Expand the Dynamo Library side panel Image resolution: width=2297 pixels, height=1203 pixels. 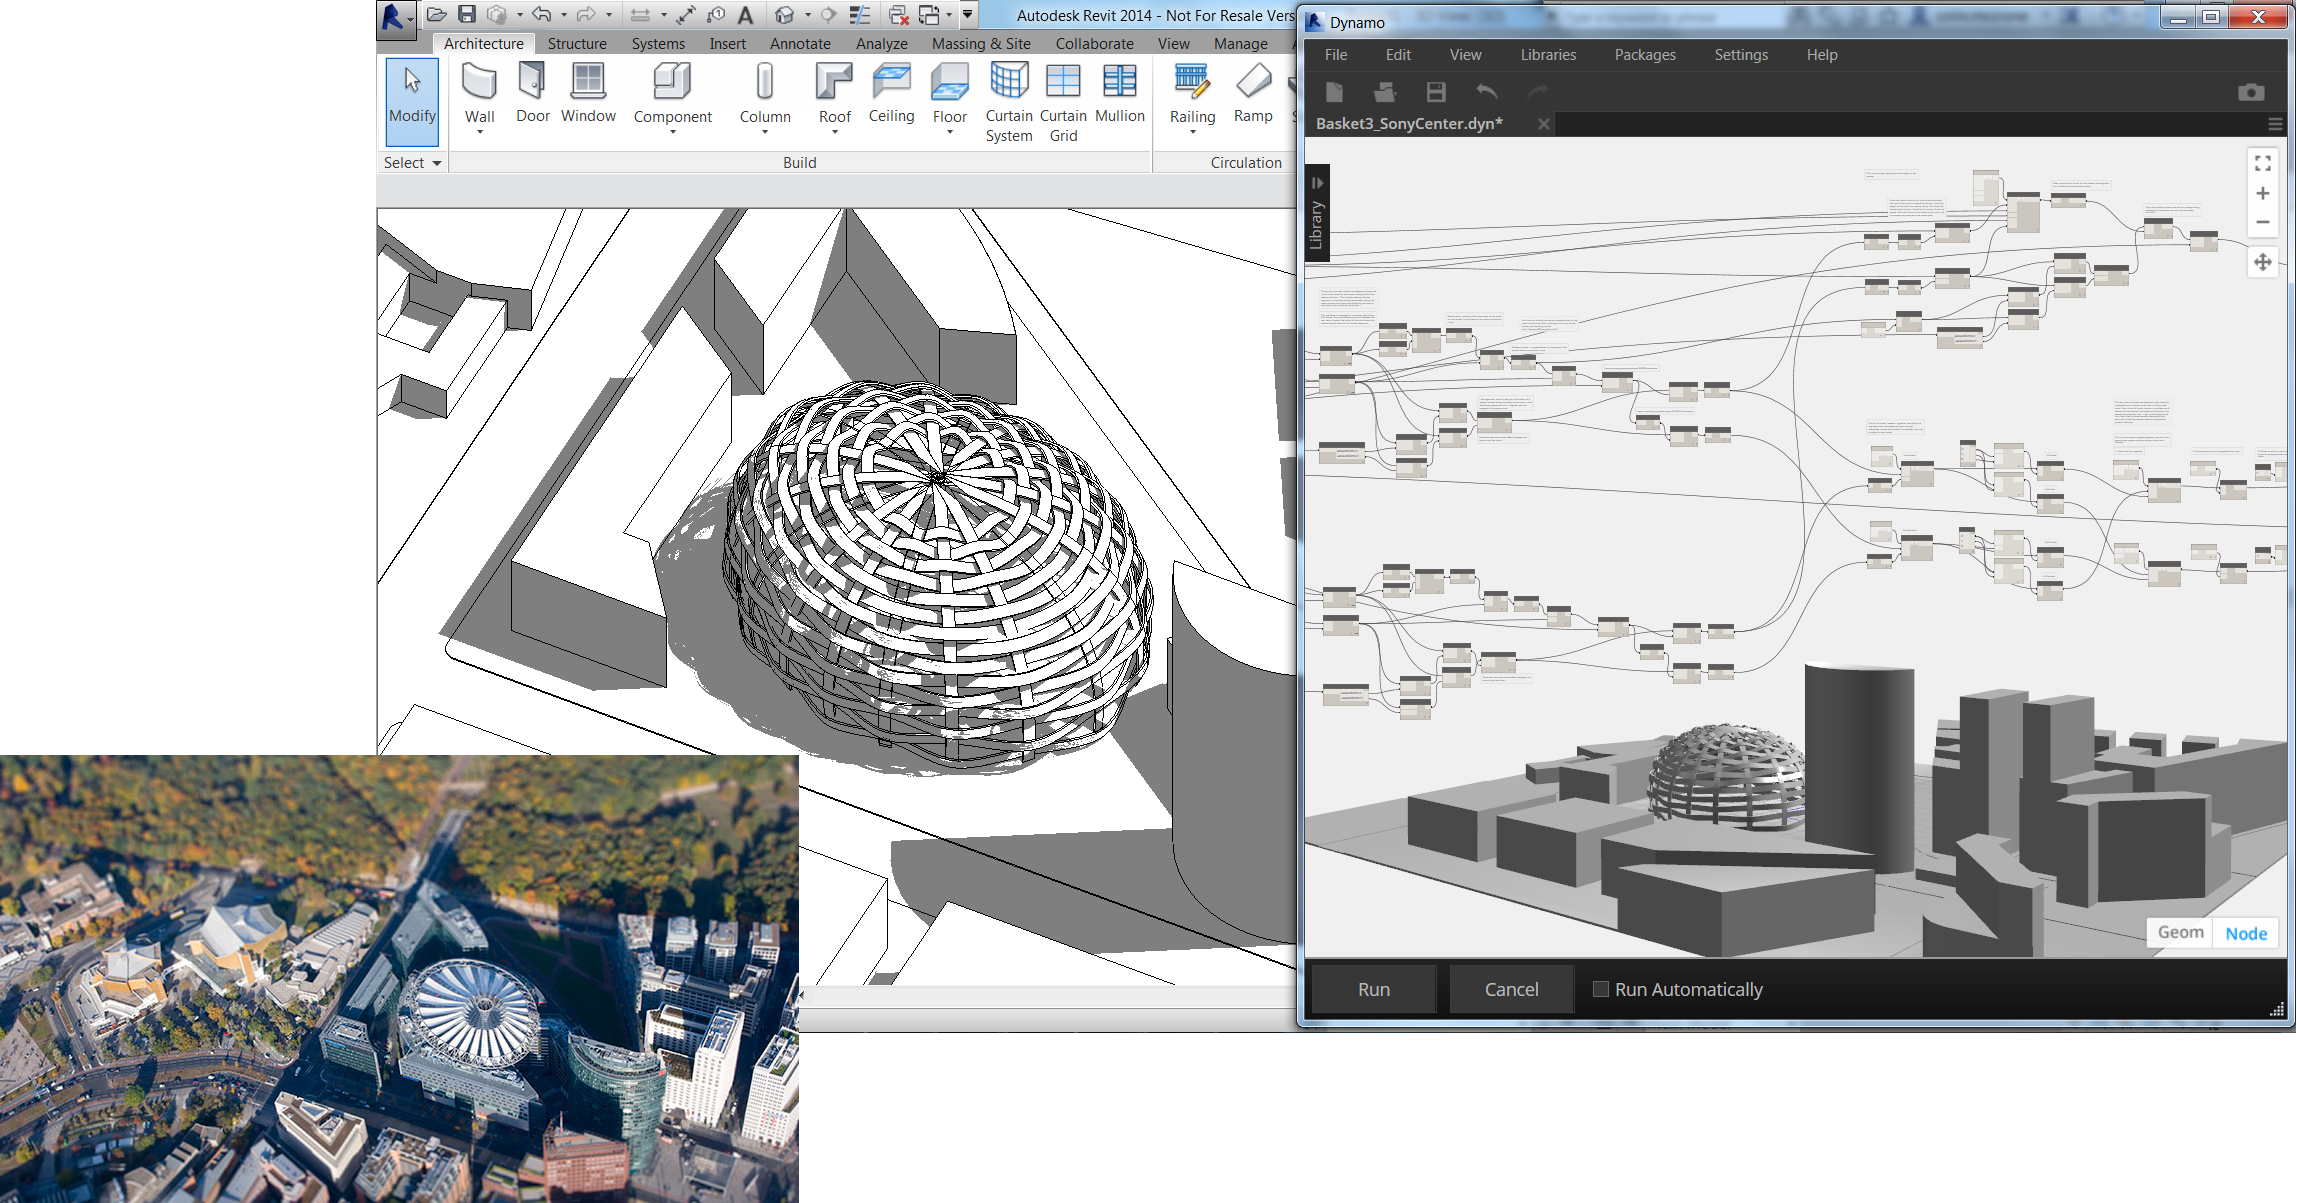click(1317, 213)
